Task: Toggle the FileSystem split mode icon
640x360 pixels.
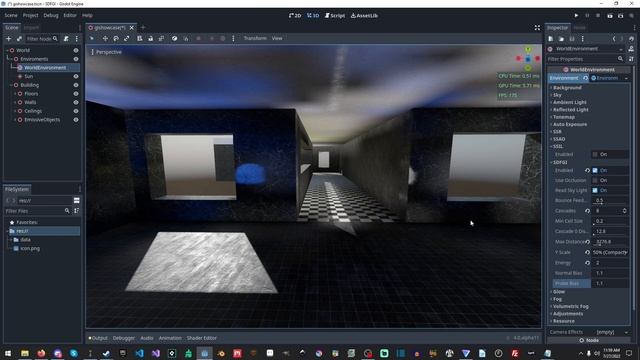Action: (x=76, y=200)
